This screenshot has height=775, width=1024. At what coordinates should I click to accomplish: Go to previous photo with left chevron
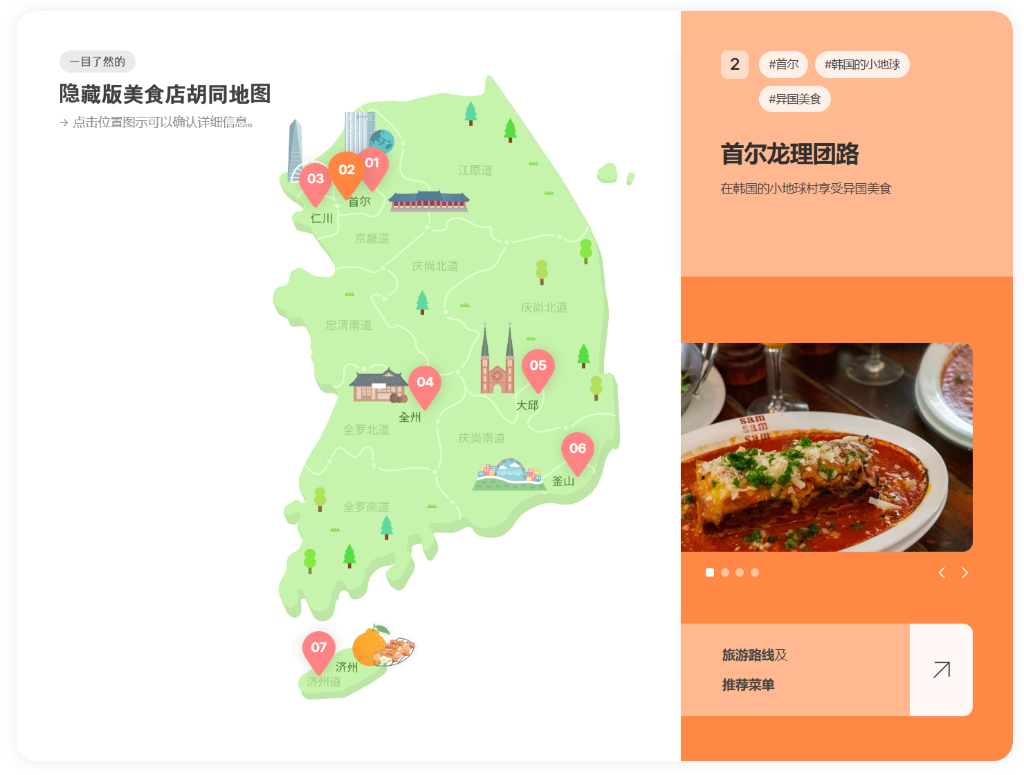pyautogui.click(x=942, y=573)
